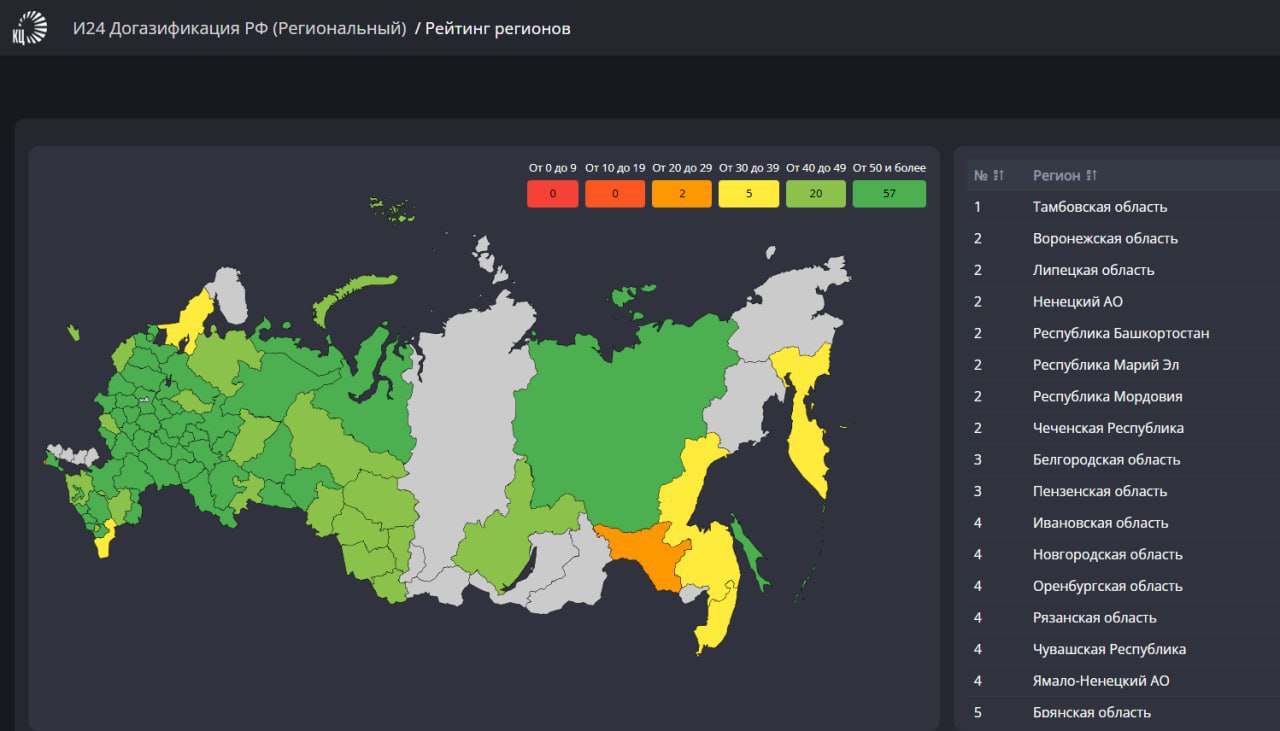The width and height of the screenshot is (1280, 731).
Task: Sort table by the Регион column icon
Action: [1091, 176]
